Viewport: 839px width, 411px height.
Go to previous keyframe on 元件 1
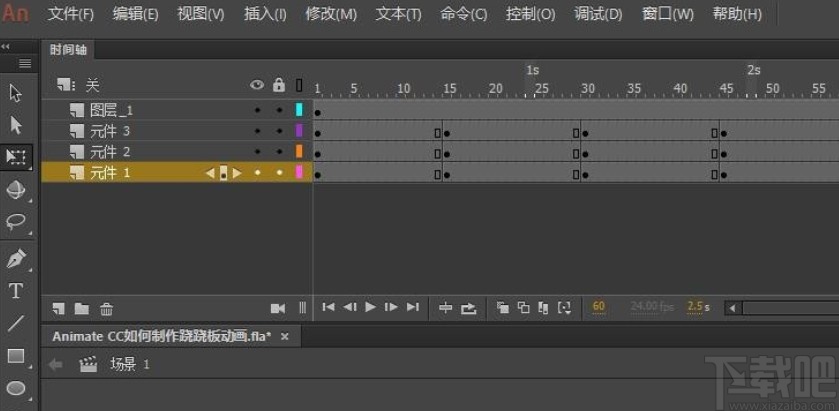[210, 173]
